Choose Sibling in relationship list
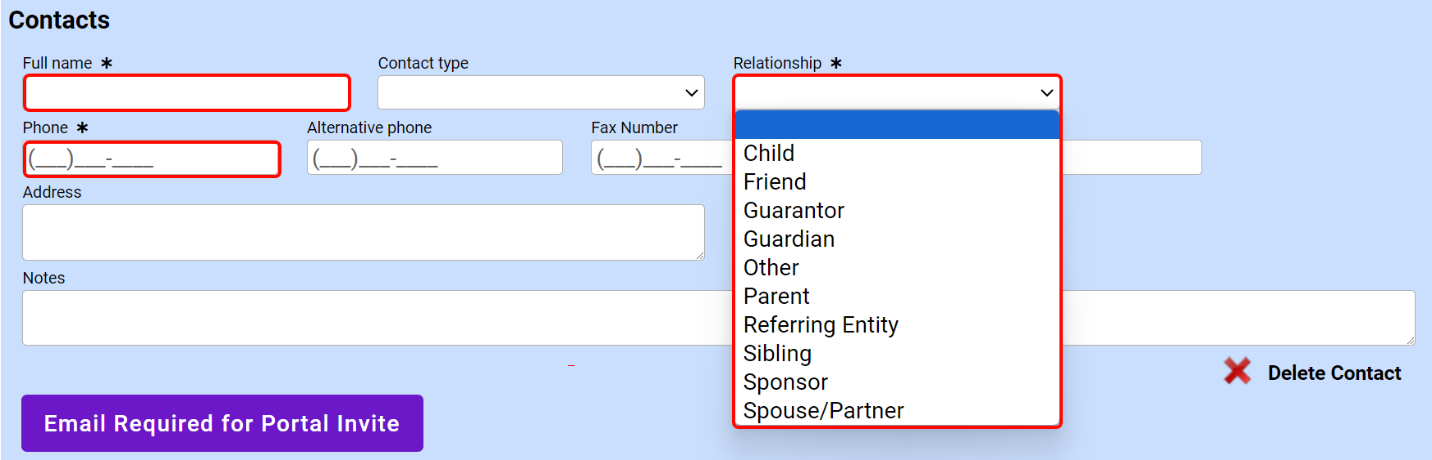Image resolution: width=1432 pixels, height=460 pixels. point(778,354)
